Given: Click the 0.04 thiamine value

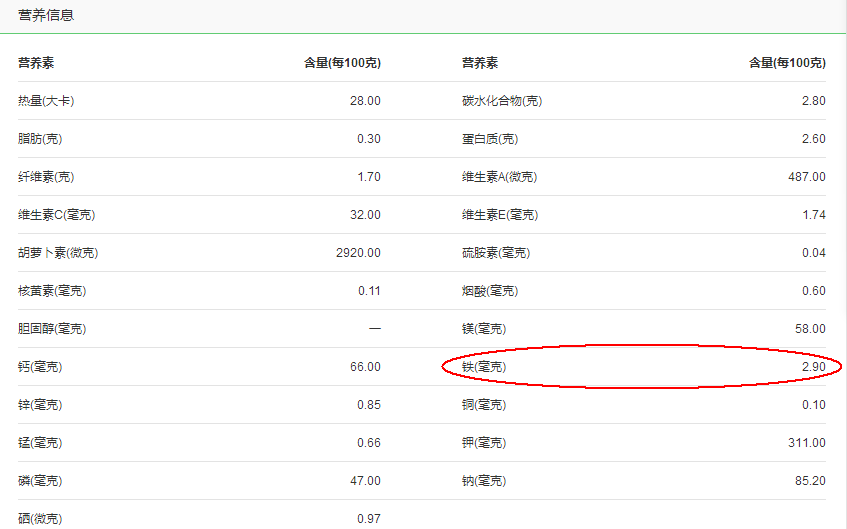Looking at the screenshot, I should (814, 253).
